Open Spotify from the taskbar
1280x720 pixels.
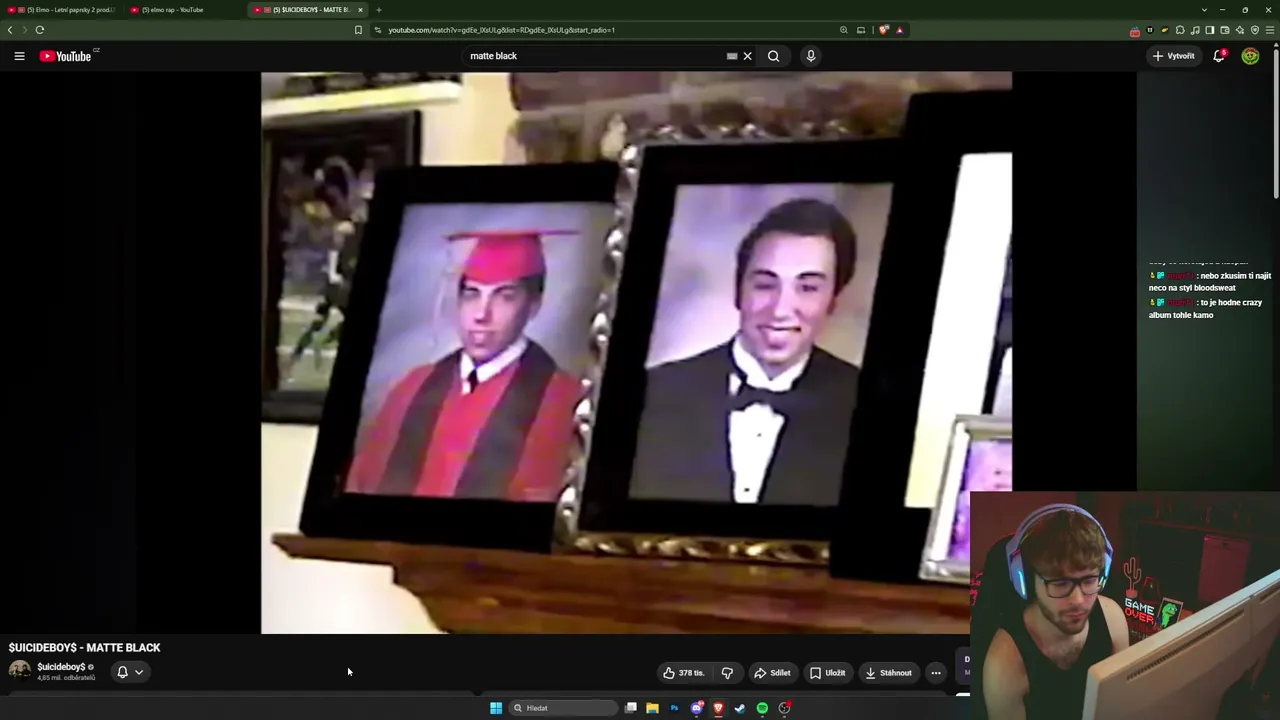click(x=762, y=708)
